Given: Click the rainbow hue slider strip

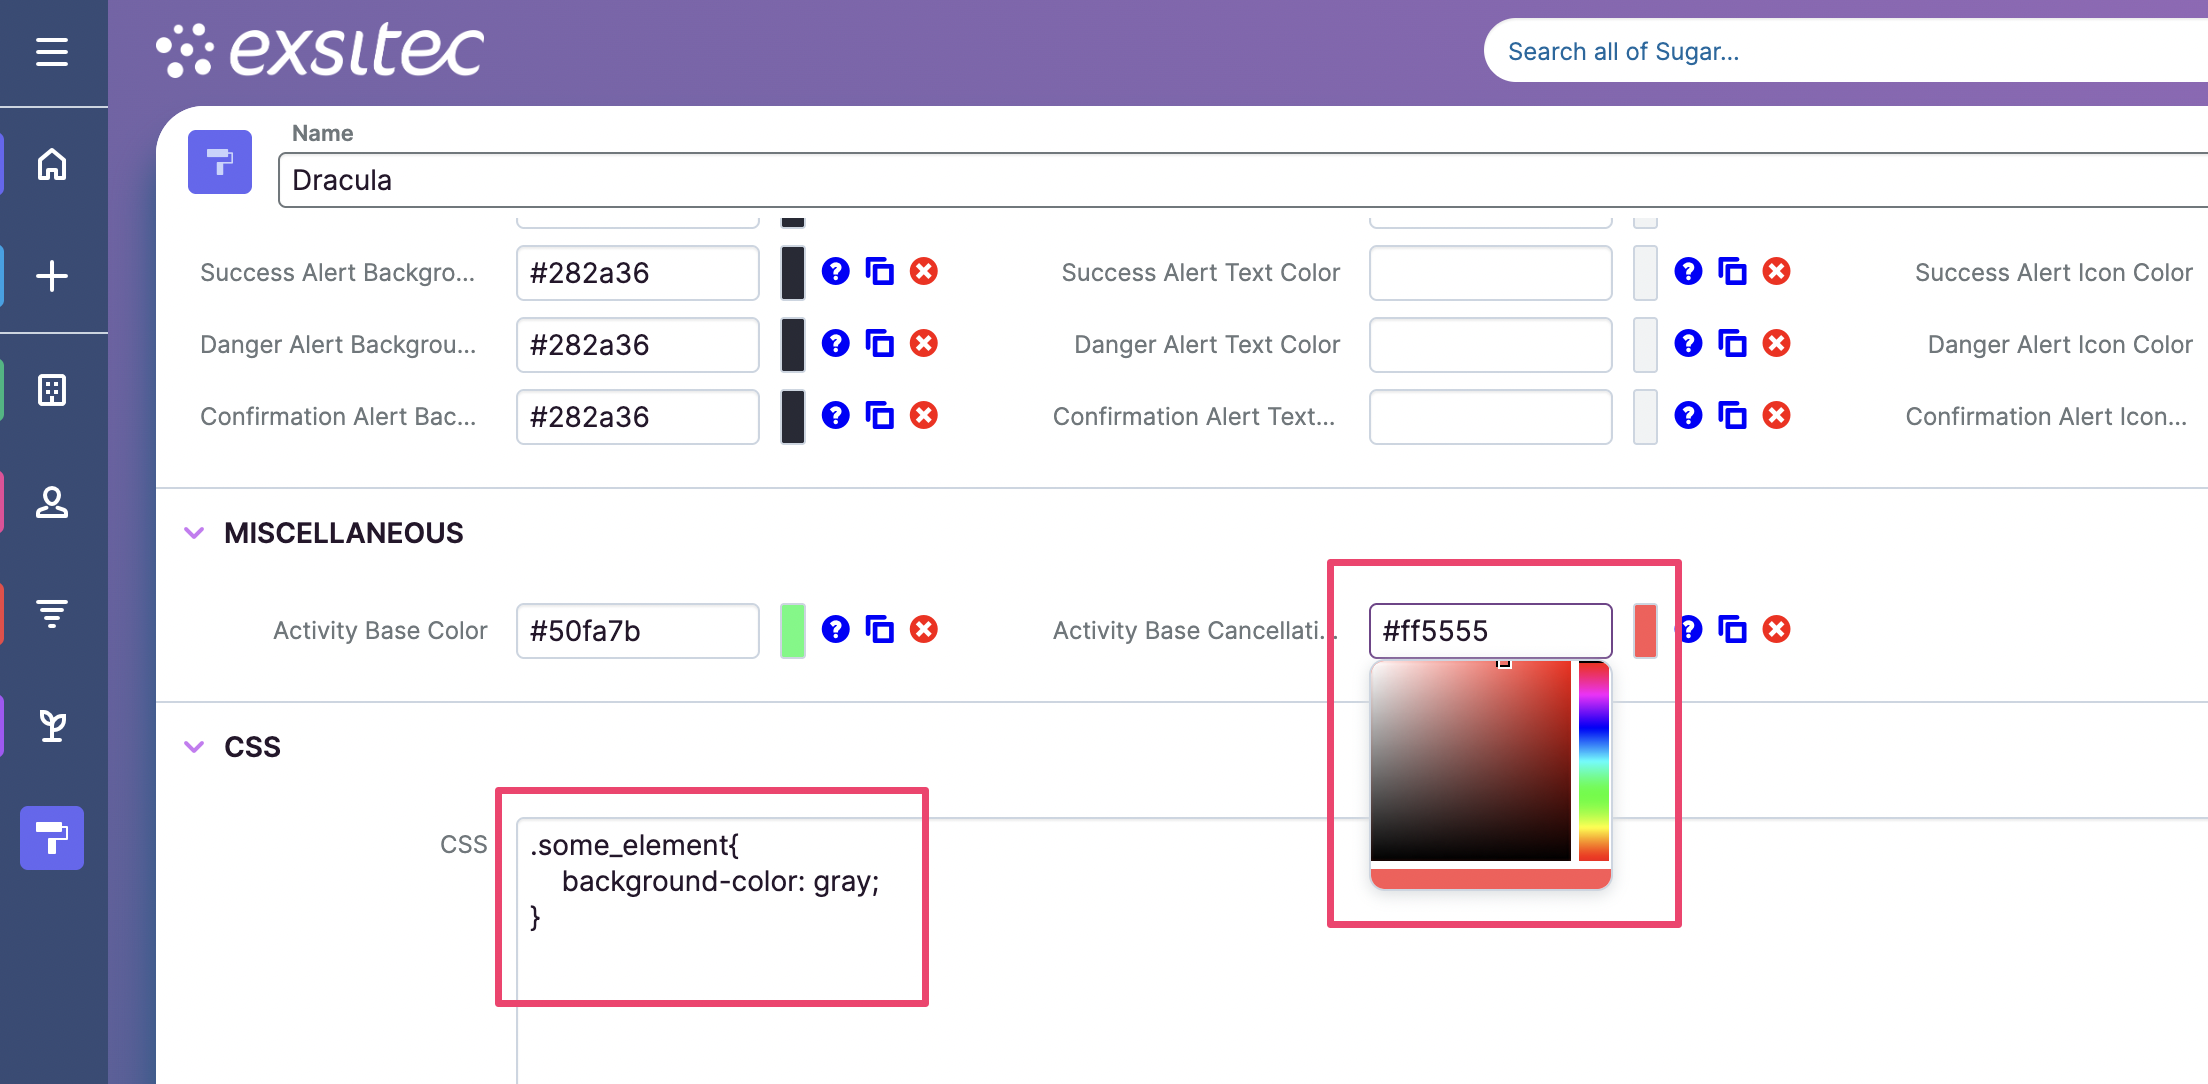Looking at the screenshot, I should click(x=1593, y=760).
